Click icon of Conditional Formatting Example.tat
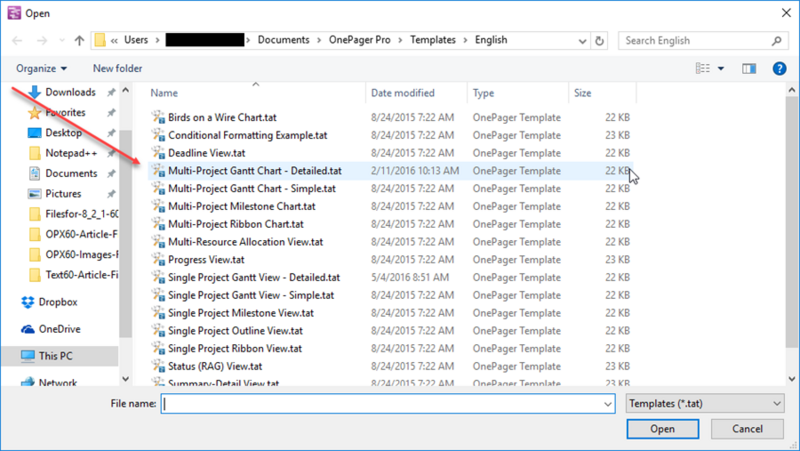 pos(158,135)
